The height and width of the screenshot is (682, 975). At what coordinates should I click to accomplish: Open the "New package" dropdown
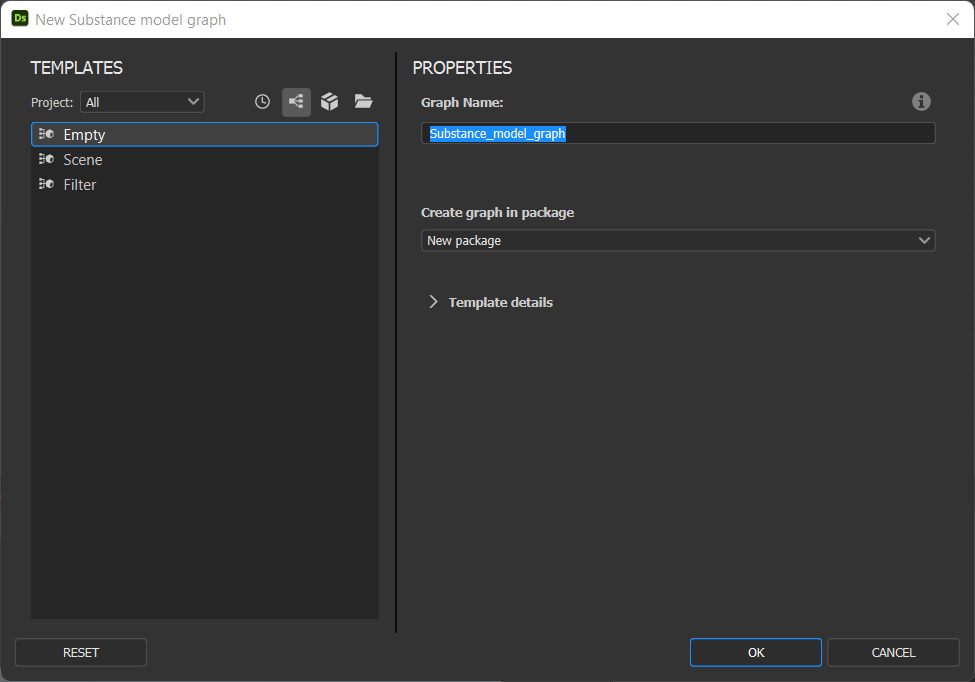pos(678,241)
